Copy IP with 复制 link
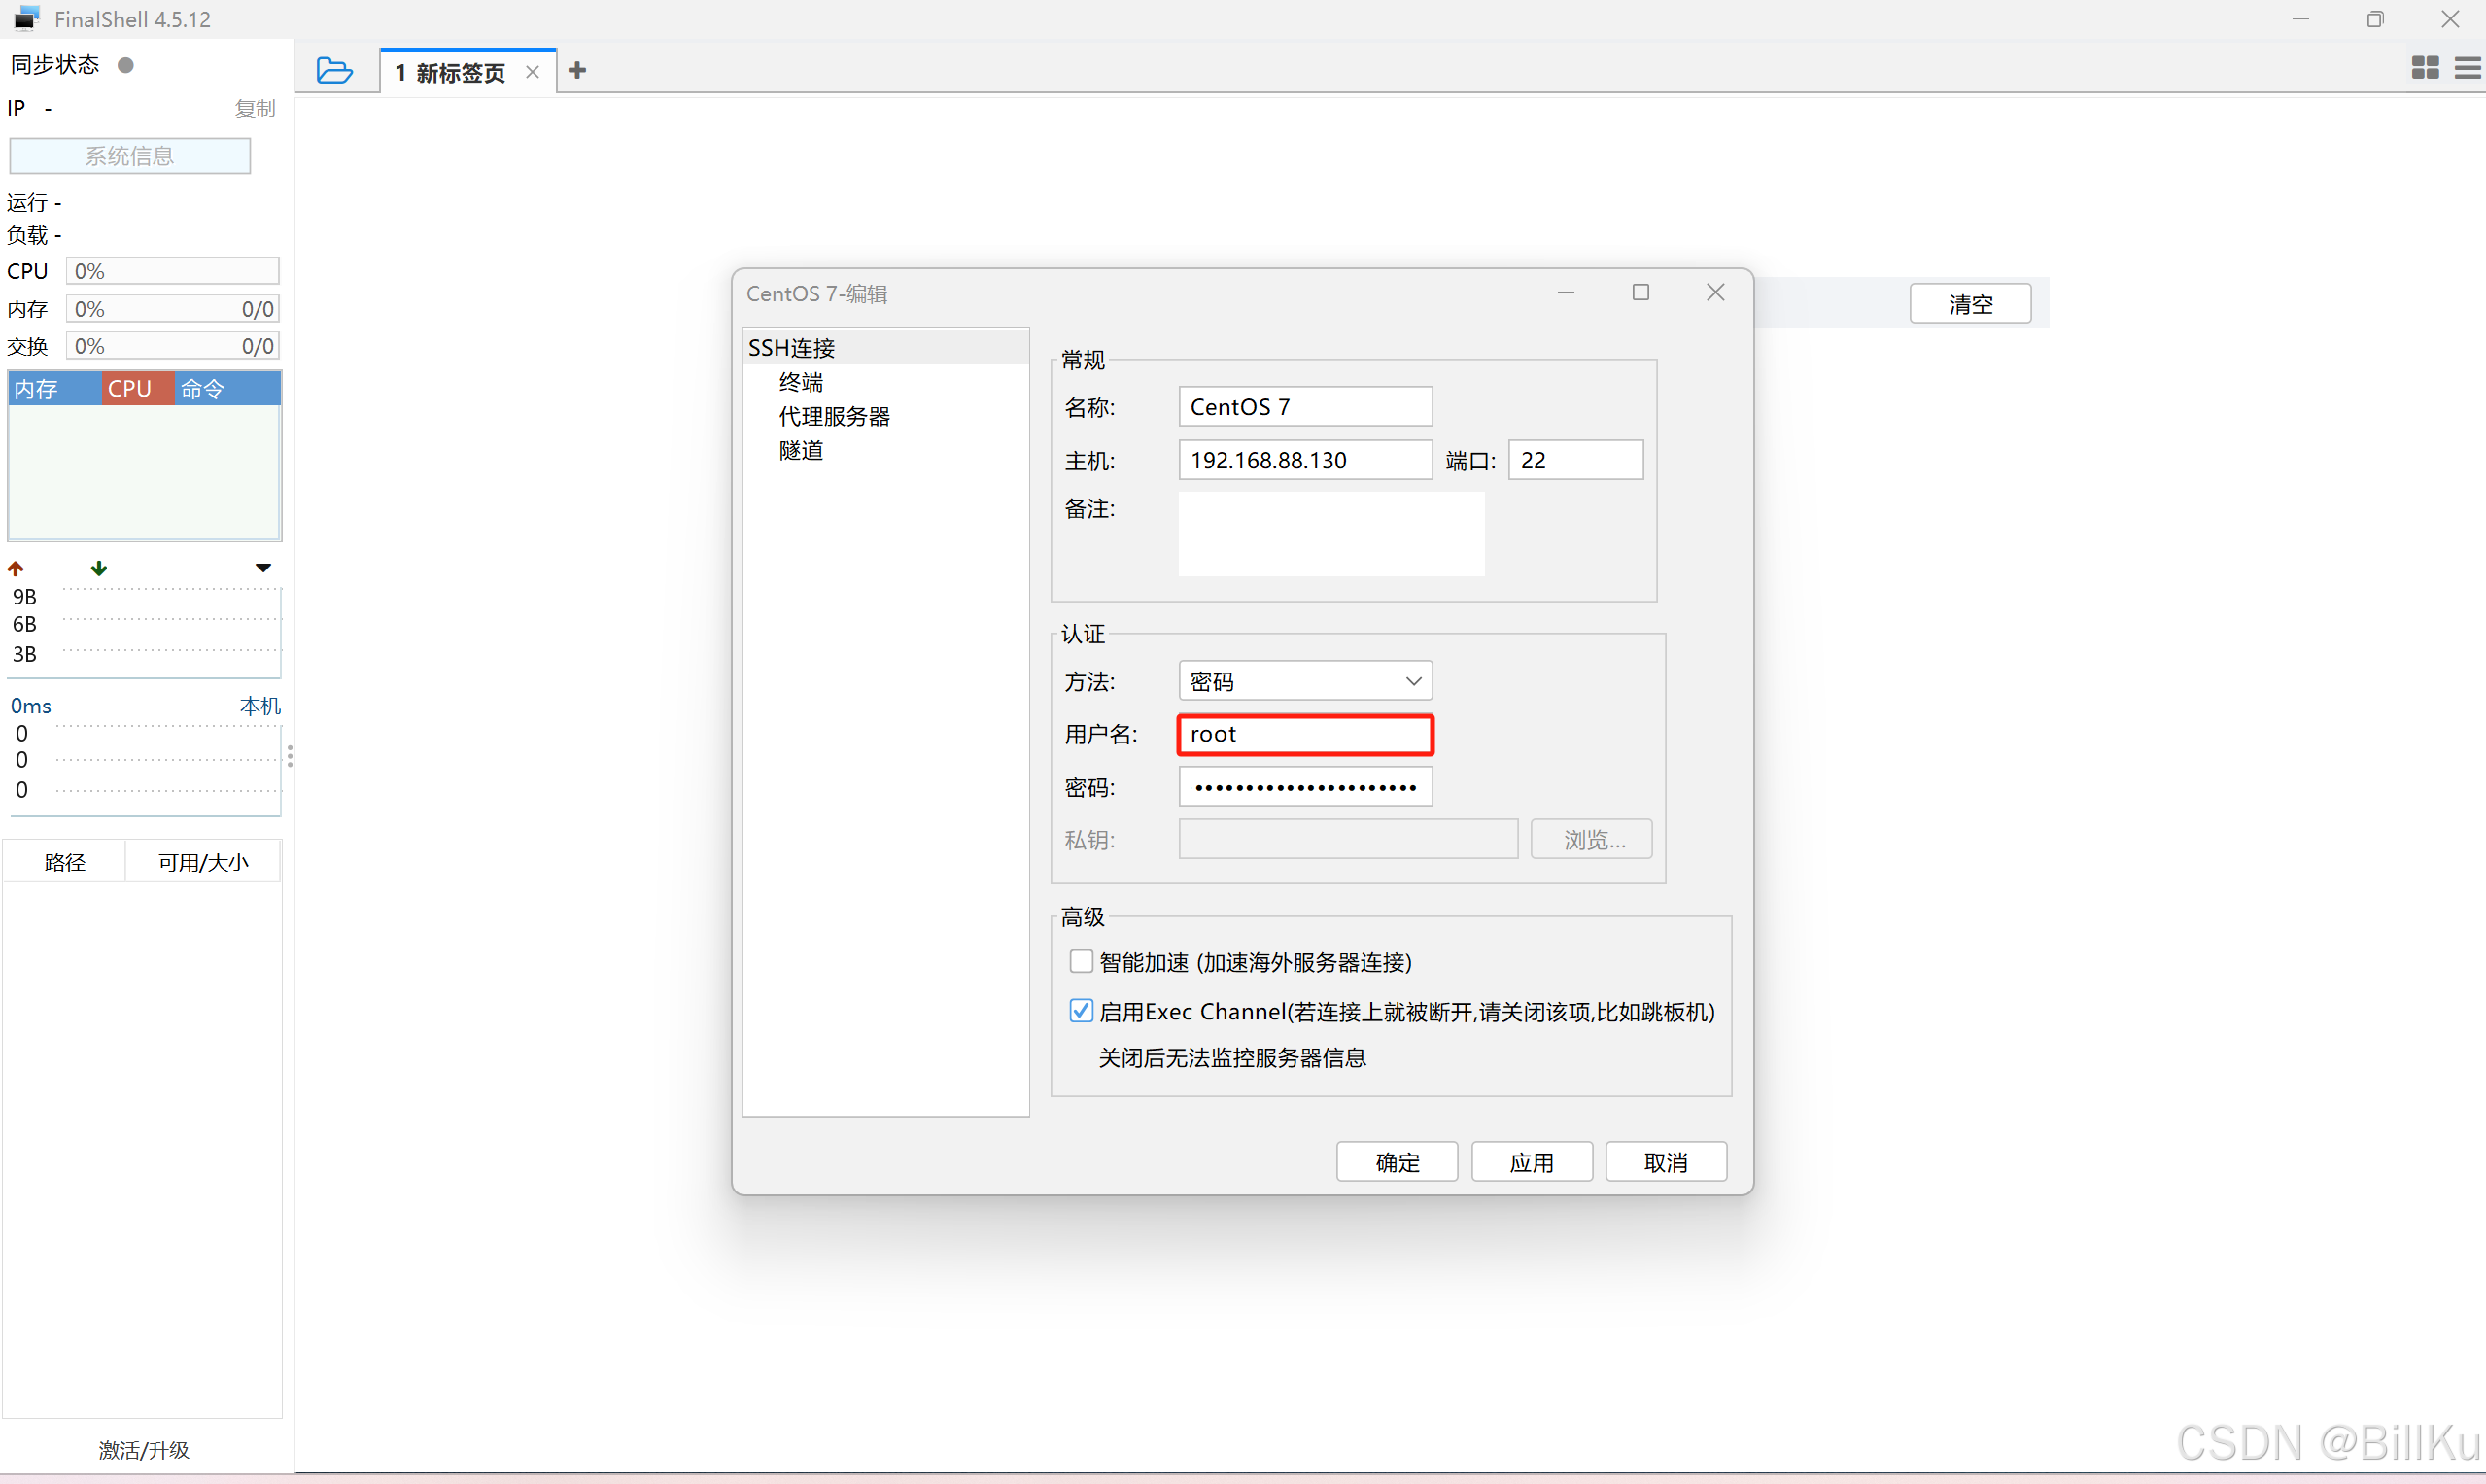 (255, 108)
